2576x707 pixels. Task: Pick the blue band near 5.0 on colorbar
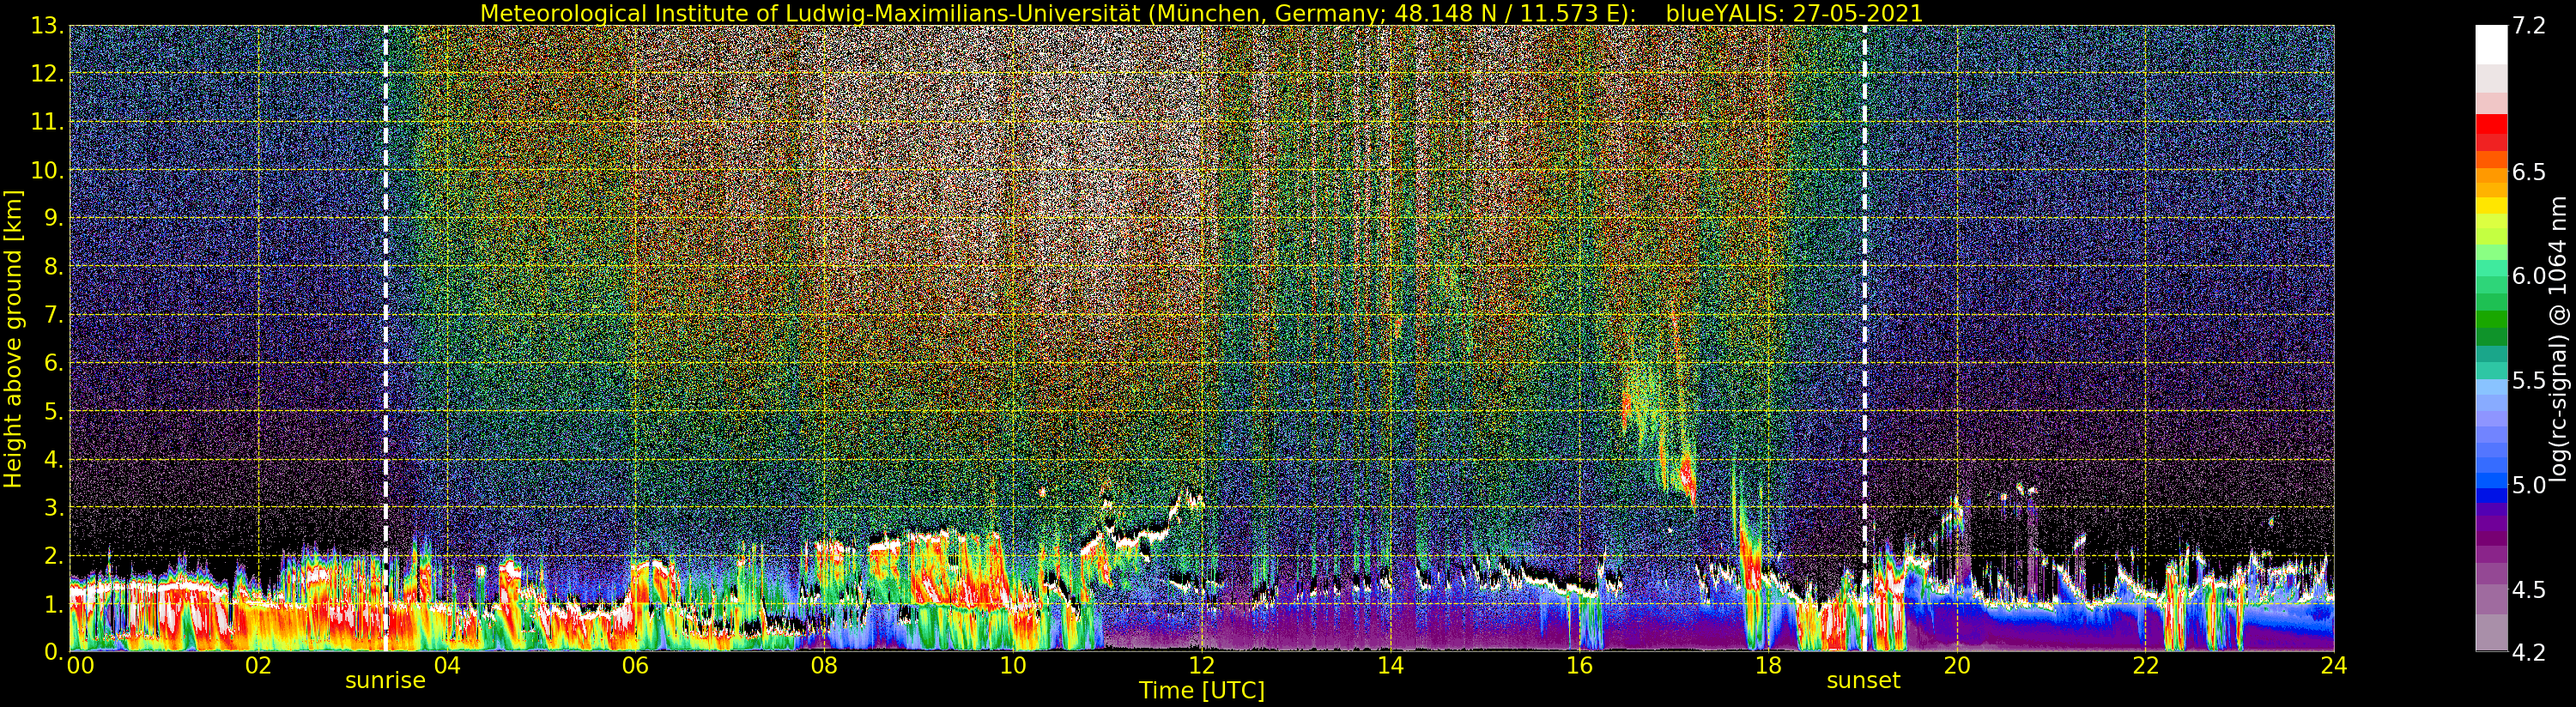coord(2491,486)
